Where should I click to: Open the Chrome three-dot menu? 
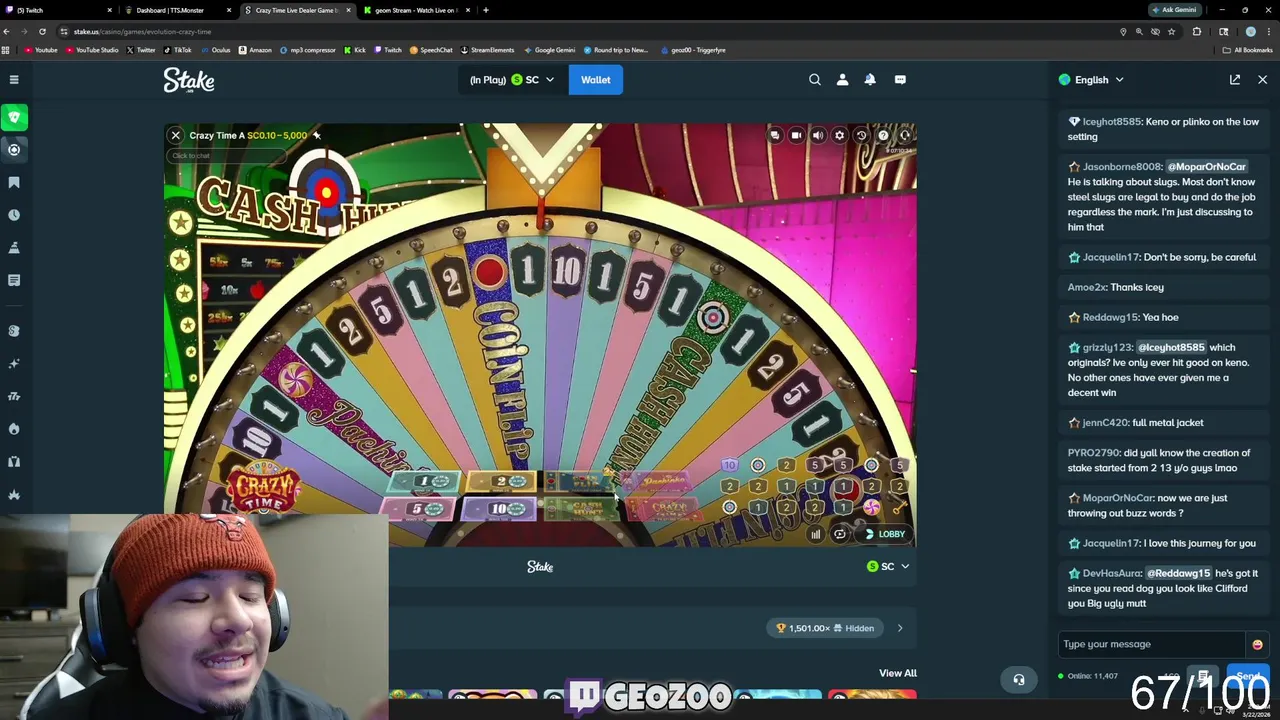pyautogui.click(x=1269, y=31)
